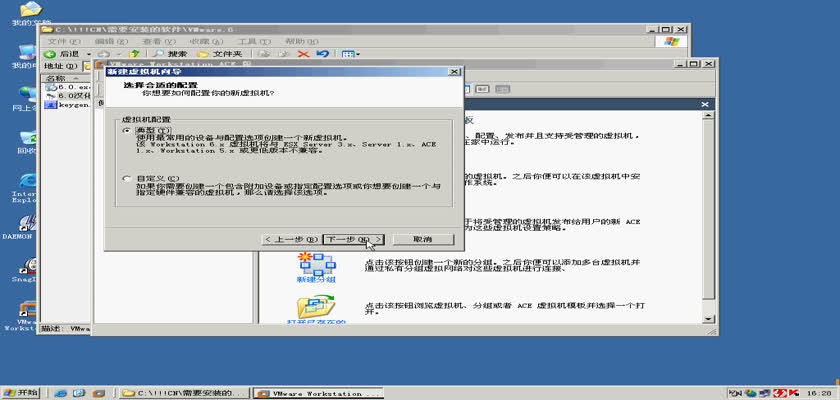The height and width of the screenshot is (400, 840).
Task: Switch to Explorer folder taskbar button
Action: pyautogui.click(x=185, y=393)
